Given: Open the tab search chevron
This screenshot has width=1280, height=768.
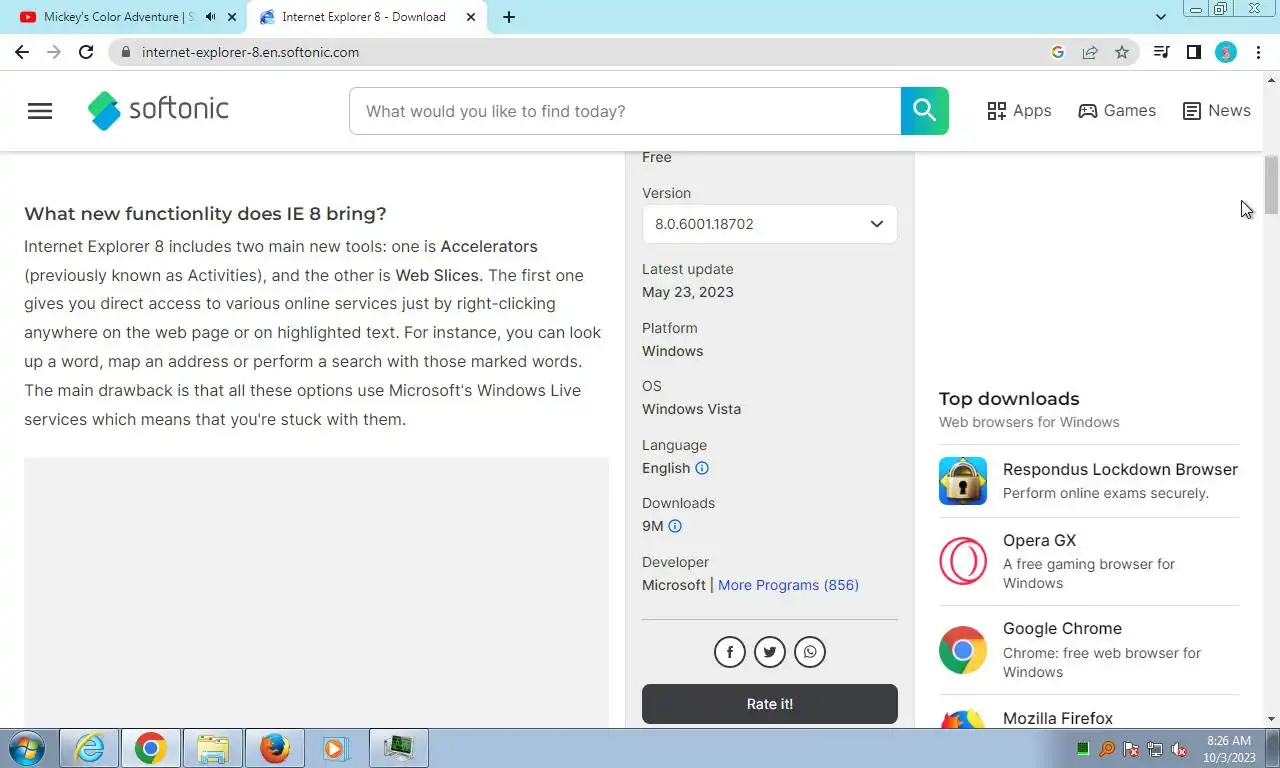Looking at the screenshot, I should 1160,17.
